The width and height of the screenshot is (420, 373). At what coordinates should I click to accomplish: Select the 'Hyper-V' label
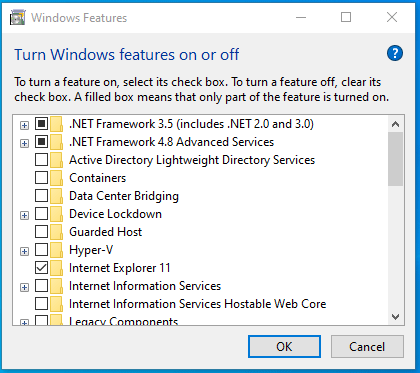(91, 250)
